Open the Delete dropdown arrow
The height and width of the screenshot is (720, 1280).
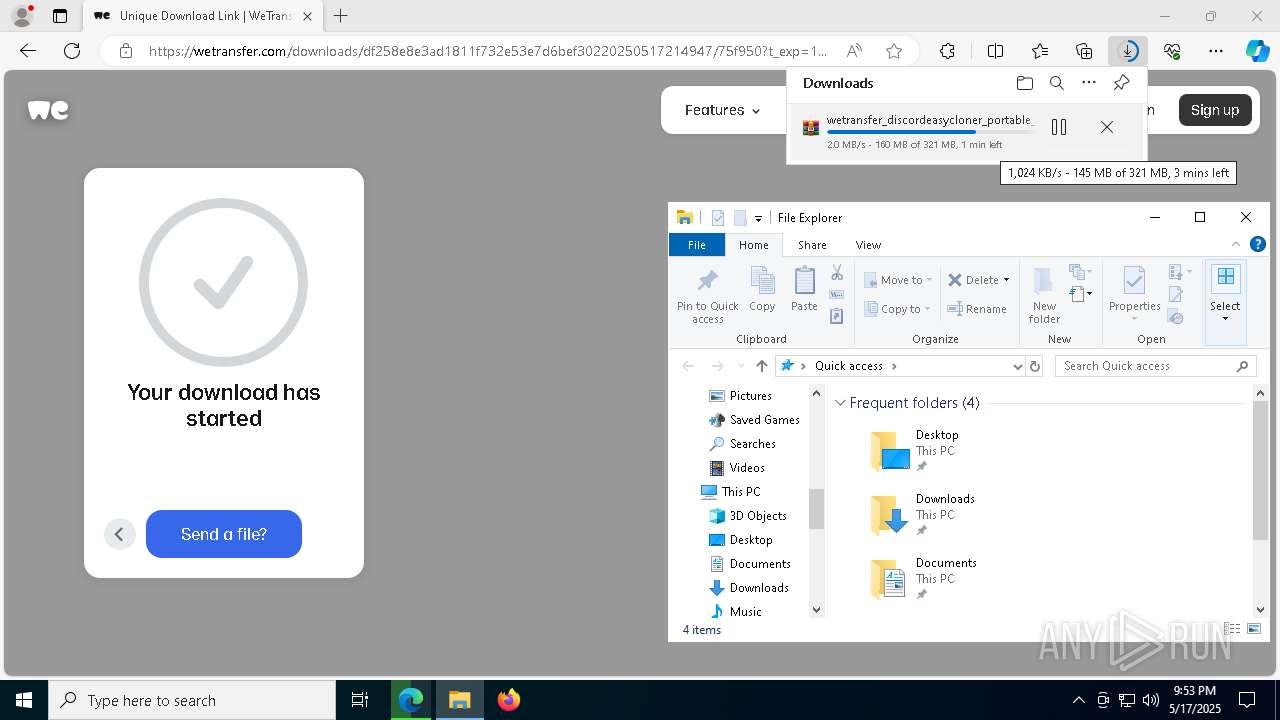click(x=1006, y=280)
